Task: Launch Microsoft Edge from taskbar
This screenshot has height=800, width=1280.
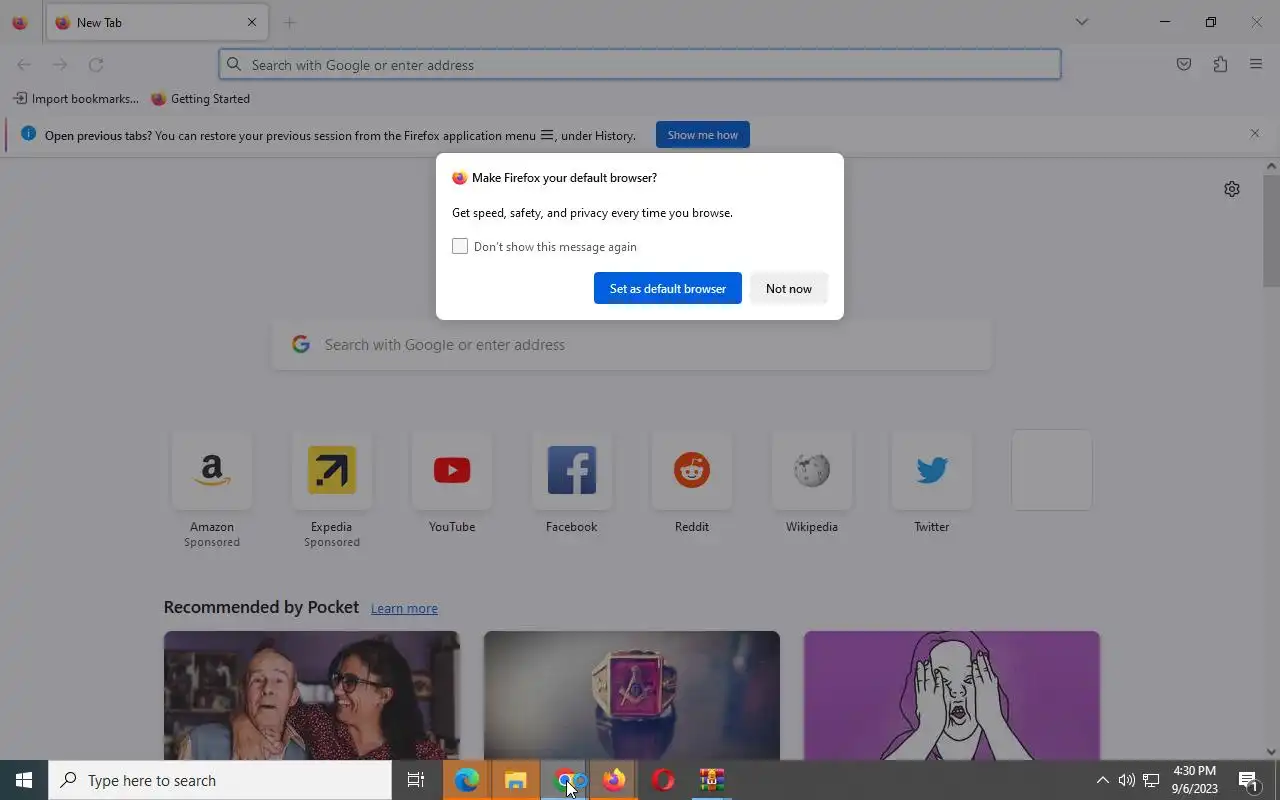Action: point(467,780)
